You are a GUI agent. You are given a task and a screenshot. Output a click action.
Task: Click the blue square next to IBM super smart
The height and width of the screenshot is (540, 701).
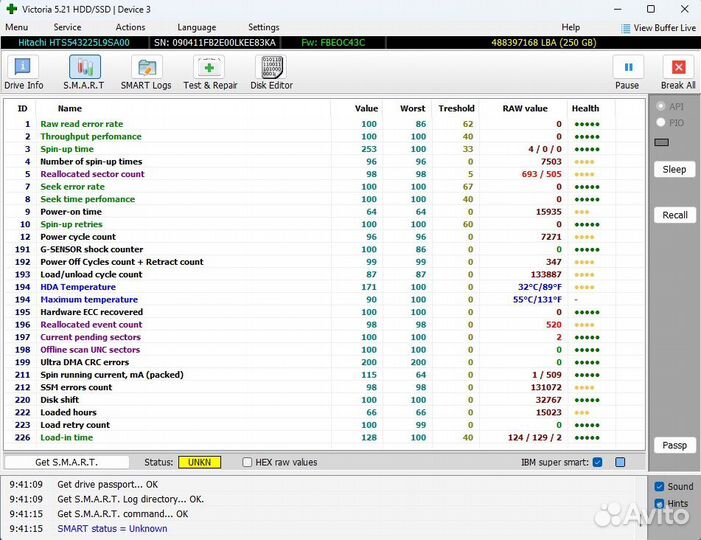coord(620,462)
